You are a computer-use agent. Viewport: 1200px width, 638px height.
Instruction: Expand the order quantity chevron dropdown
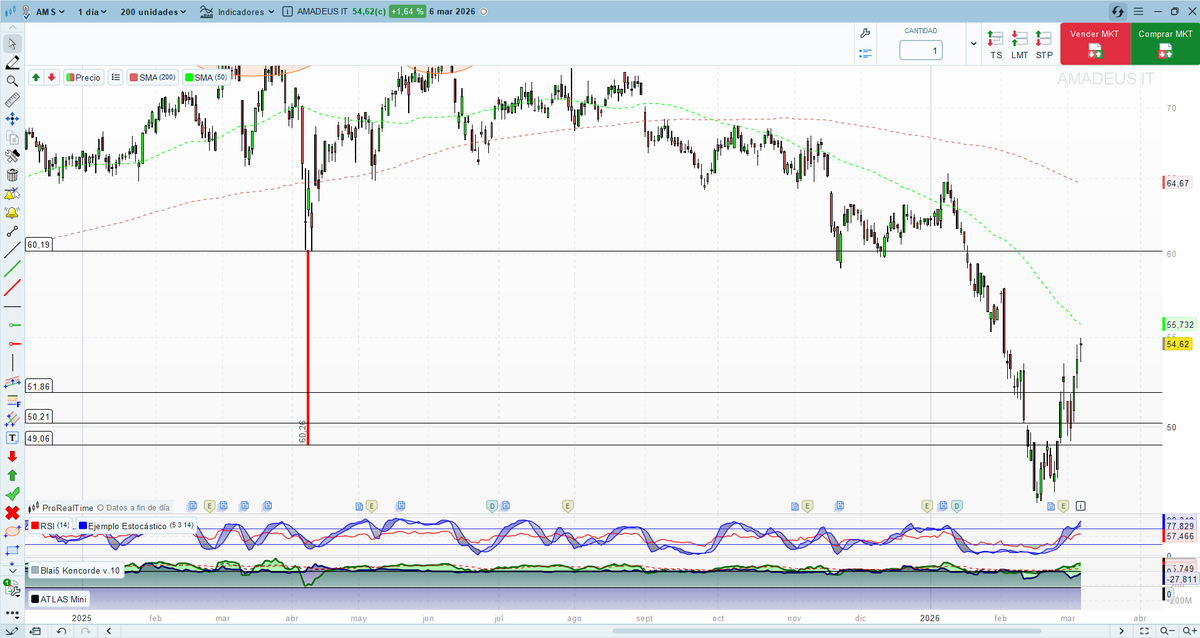click(x=974, y=45)
